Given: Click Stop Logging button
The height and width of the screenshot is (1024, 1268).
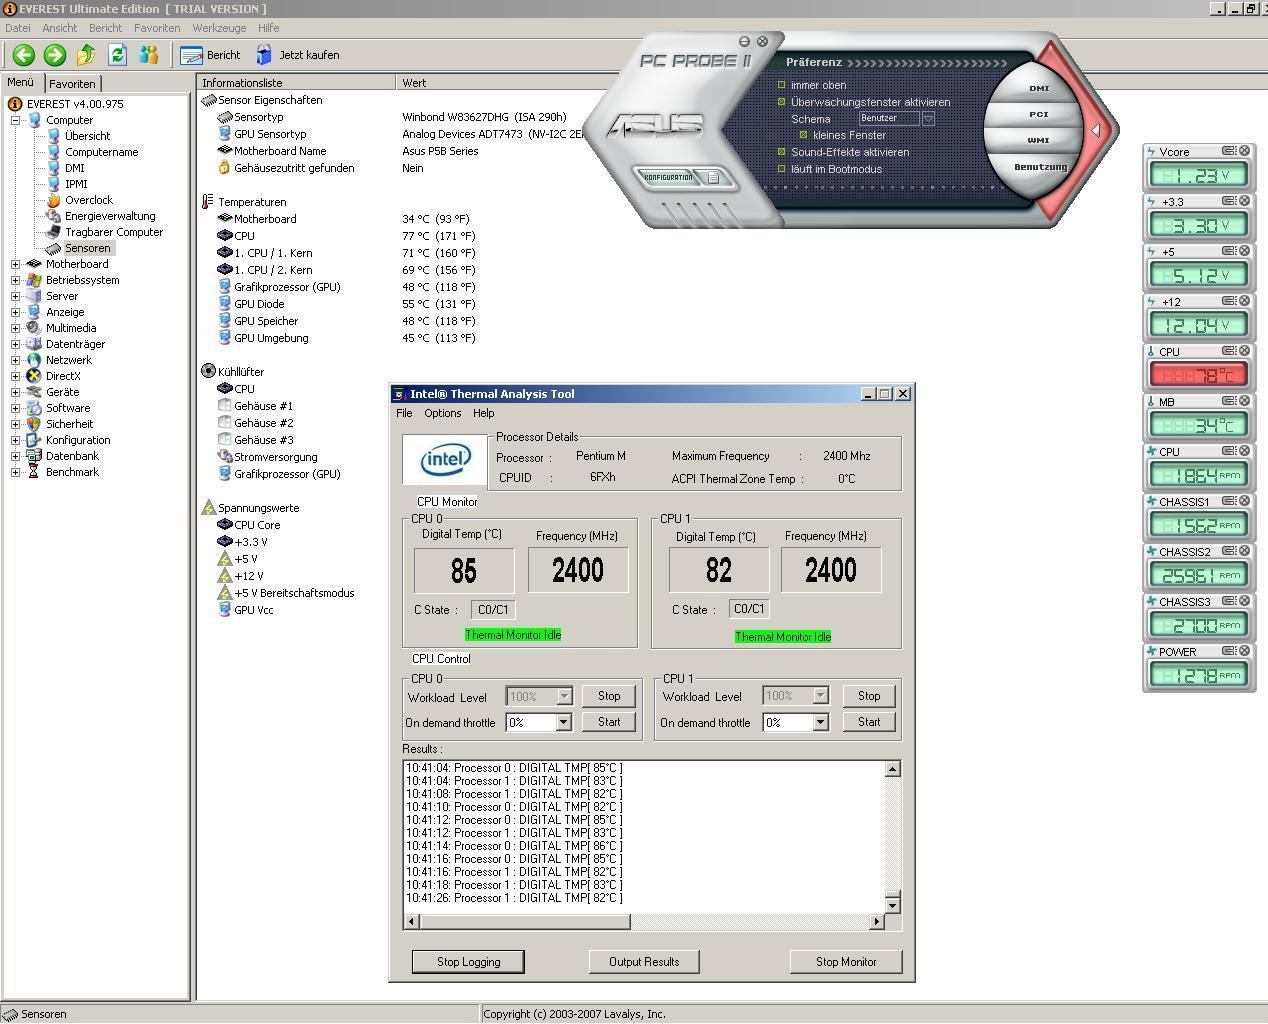Looking at the screenshot, I should (x=469, y=962).
